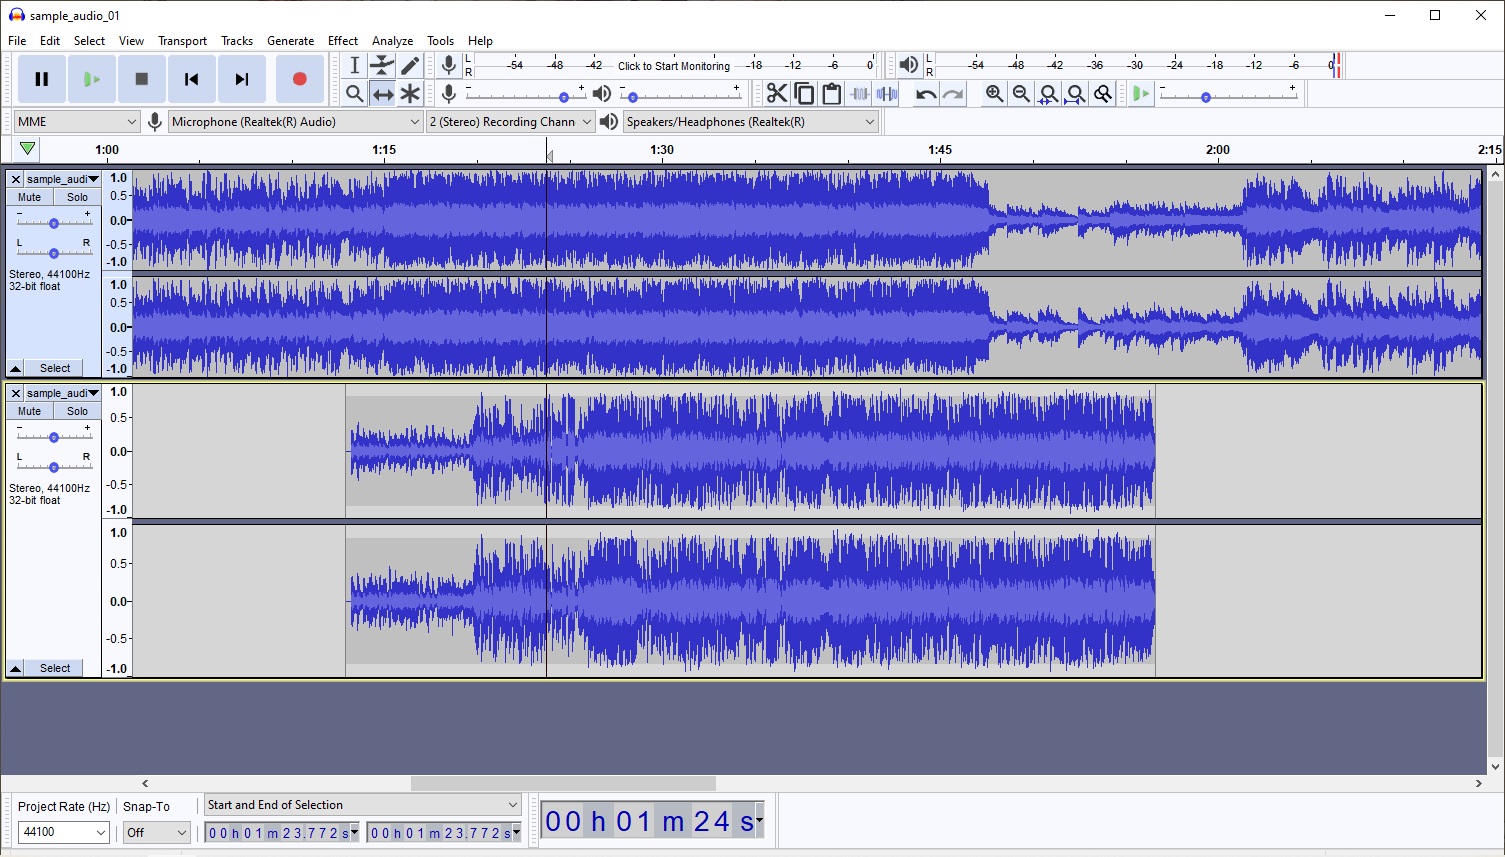The width and height of the screenshot is (1505, 857).
Task: Open the Snap-To Off dropdown
Action: click(x=157, y=832)
